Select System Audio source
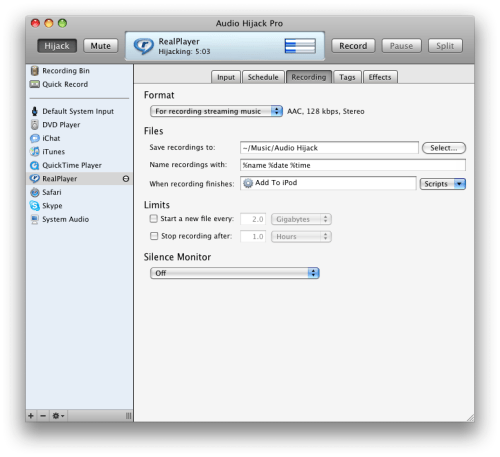 pyautogui.click(x=79, y=219)
